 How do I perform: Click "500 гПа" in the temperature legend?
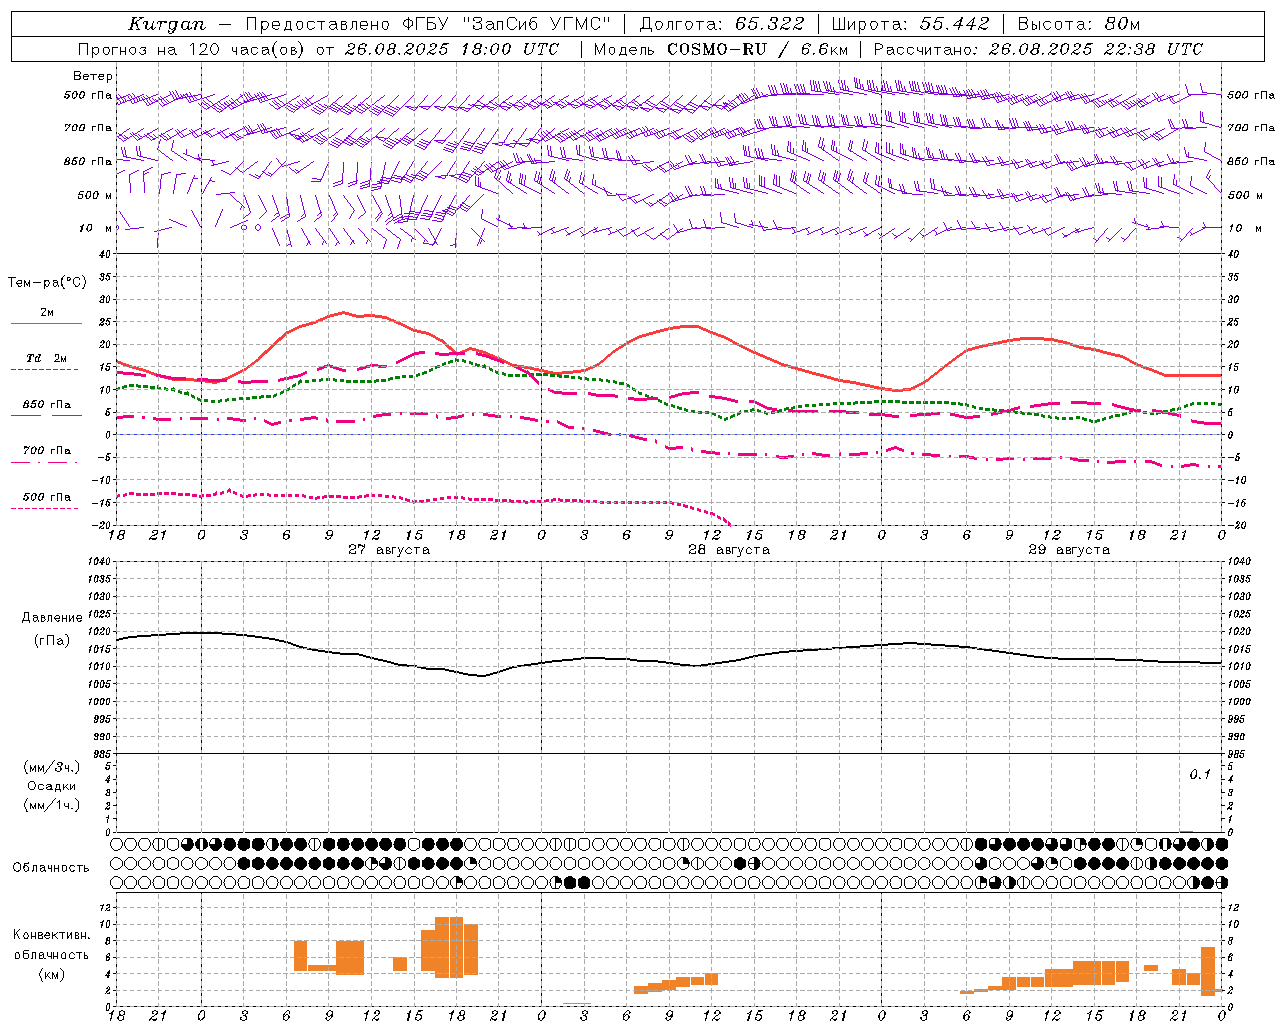(x=47, y=497)
